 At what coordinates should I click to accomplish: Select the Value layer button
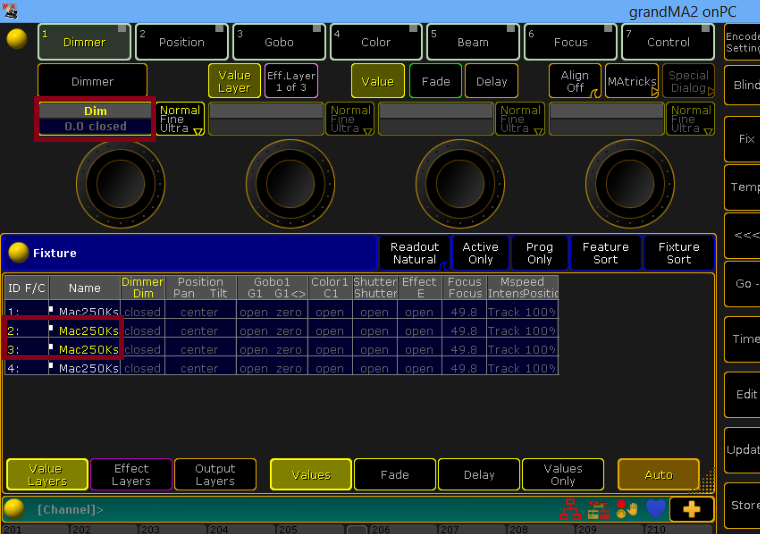378,81
